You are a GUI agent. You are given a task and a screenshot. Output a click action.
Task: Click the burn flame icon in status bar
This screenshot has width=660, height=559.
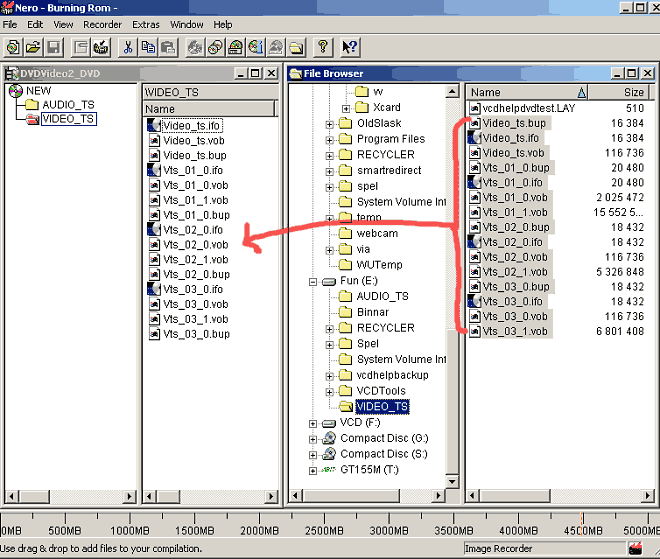point(635,548)
